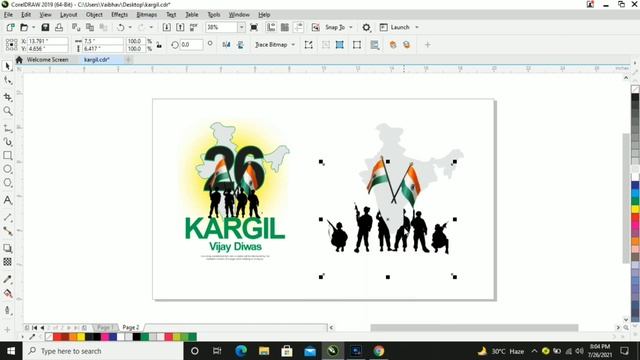Open Chrome from the taskbar
The image size is (640, 360).
[378, 351]
